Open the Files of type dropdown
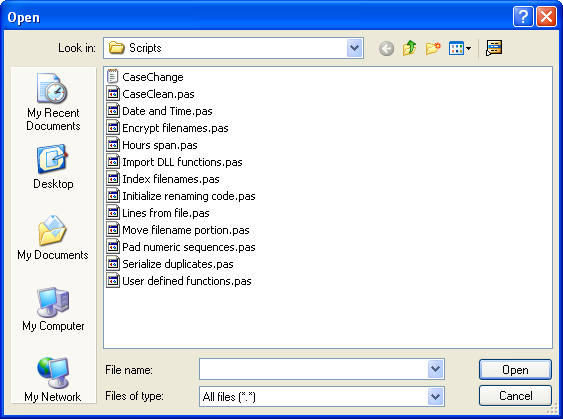Screen dimensions: 563x419 tap(435, 396)
